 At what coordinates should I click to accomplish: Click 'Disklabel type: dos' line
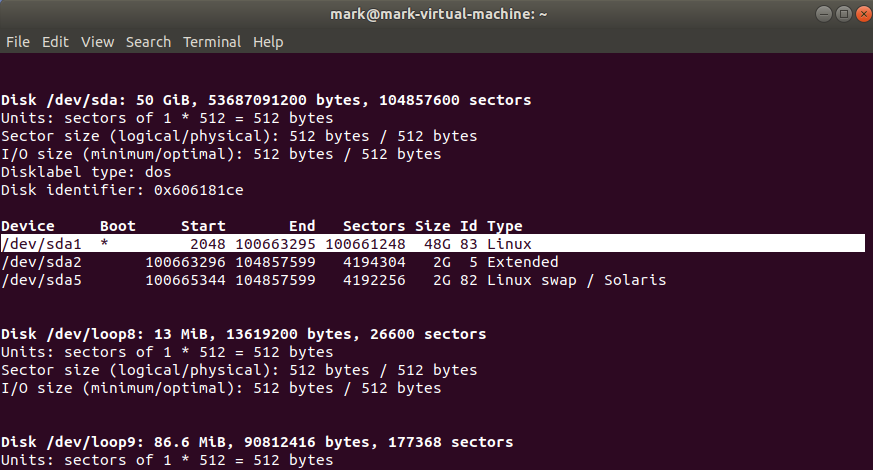pyautogui.click(x=86, y=172)
